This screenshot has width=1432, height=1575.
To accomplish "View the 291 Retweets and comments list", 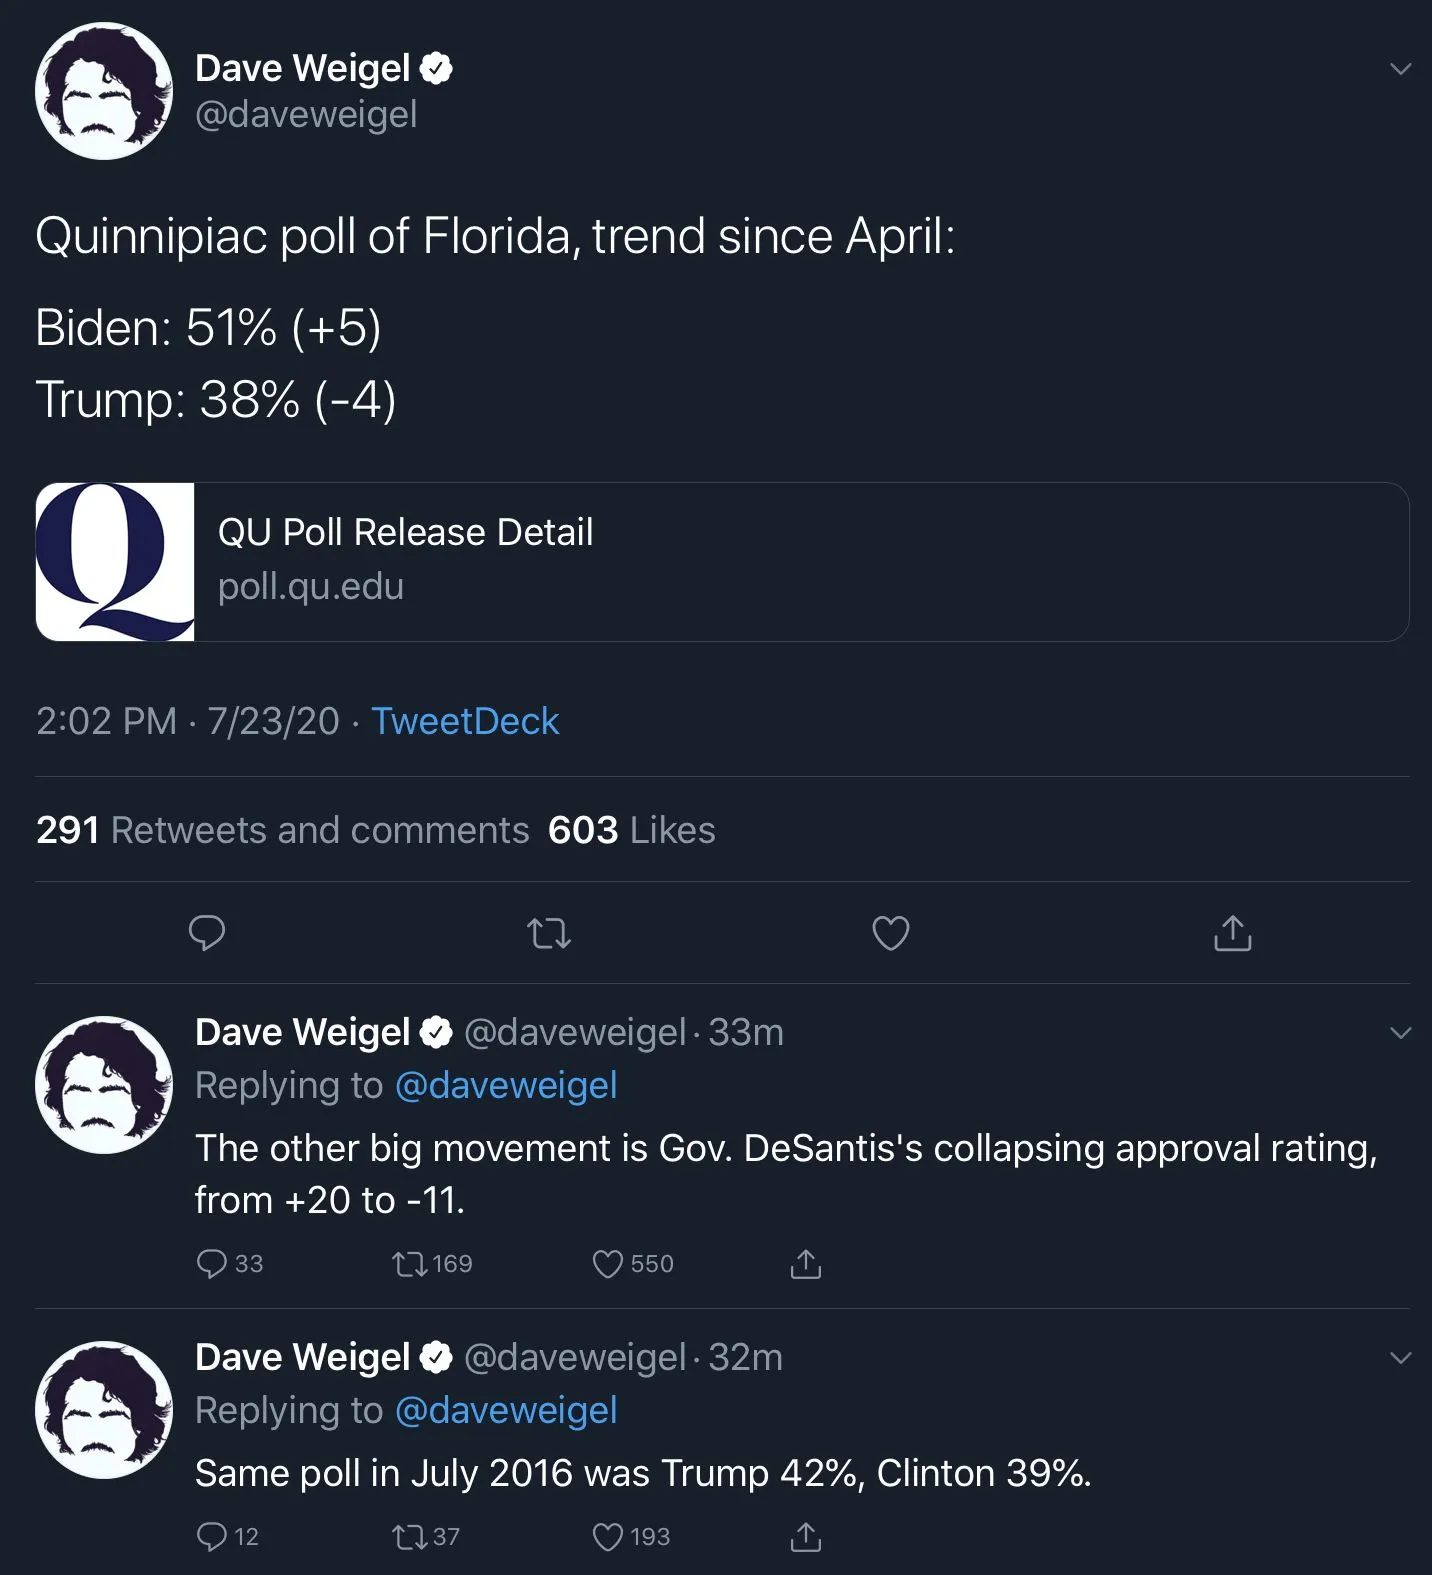I will click(283, 830).
